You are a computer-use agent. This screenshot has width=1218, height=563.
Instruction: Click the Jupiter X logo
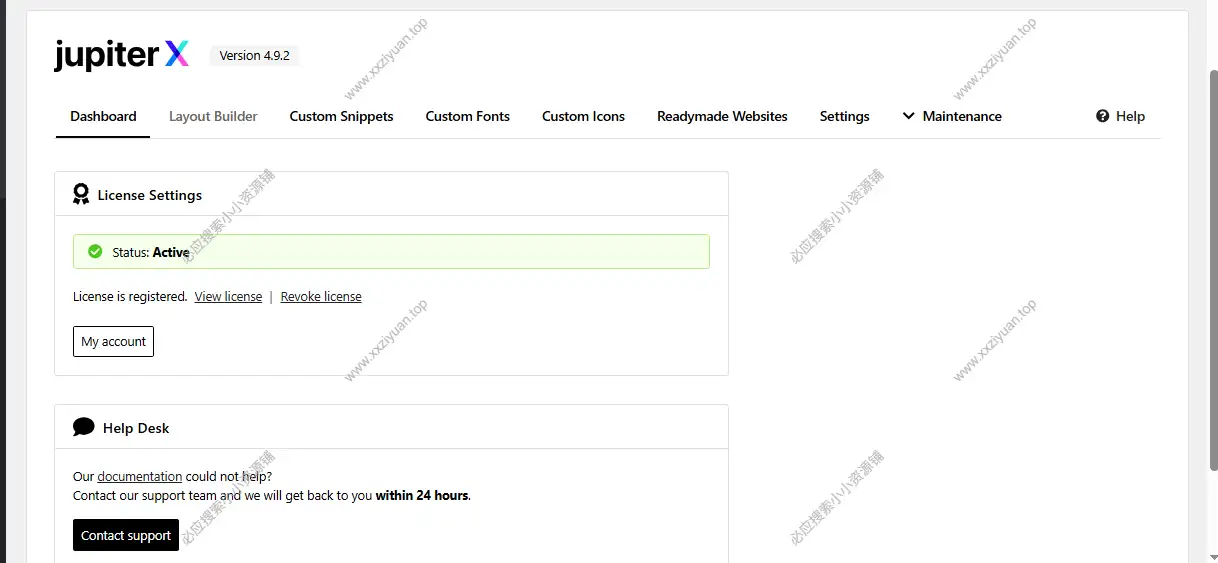[121, 55]
